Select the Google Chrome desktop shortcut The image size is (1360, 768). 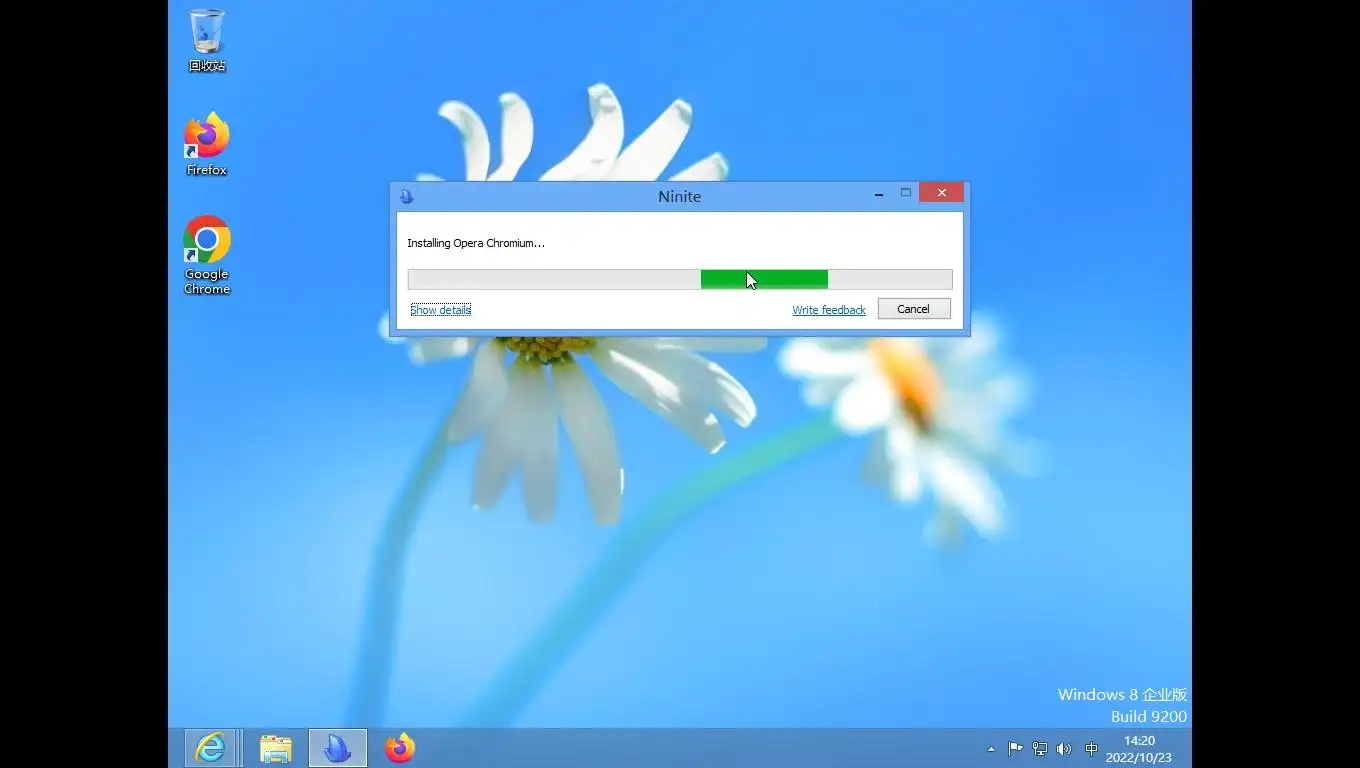(x=207, y=255)
